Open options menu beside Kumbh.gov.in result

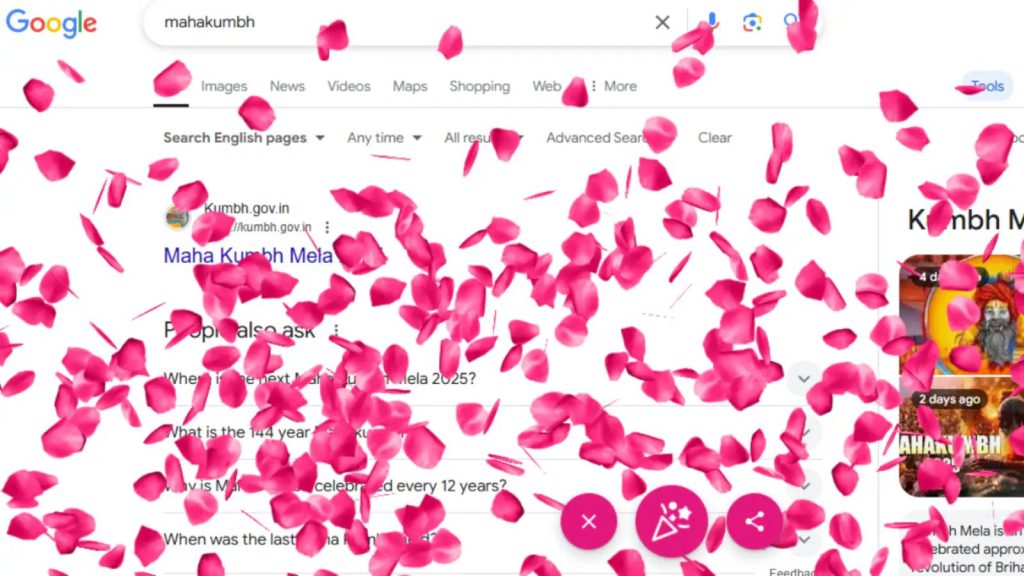pos(327,227)
